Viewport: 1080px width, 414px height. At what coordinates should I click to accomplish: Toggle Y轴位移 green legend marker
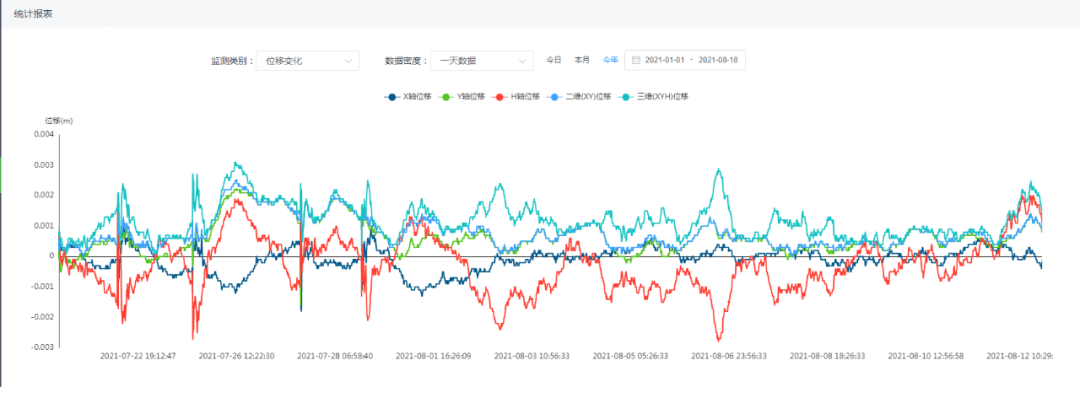click(447, 97)
